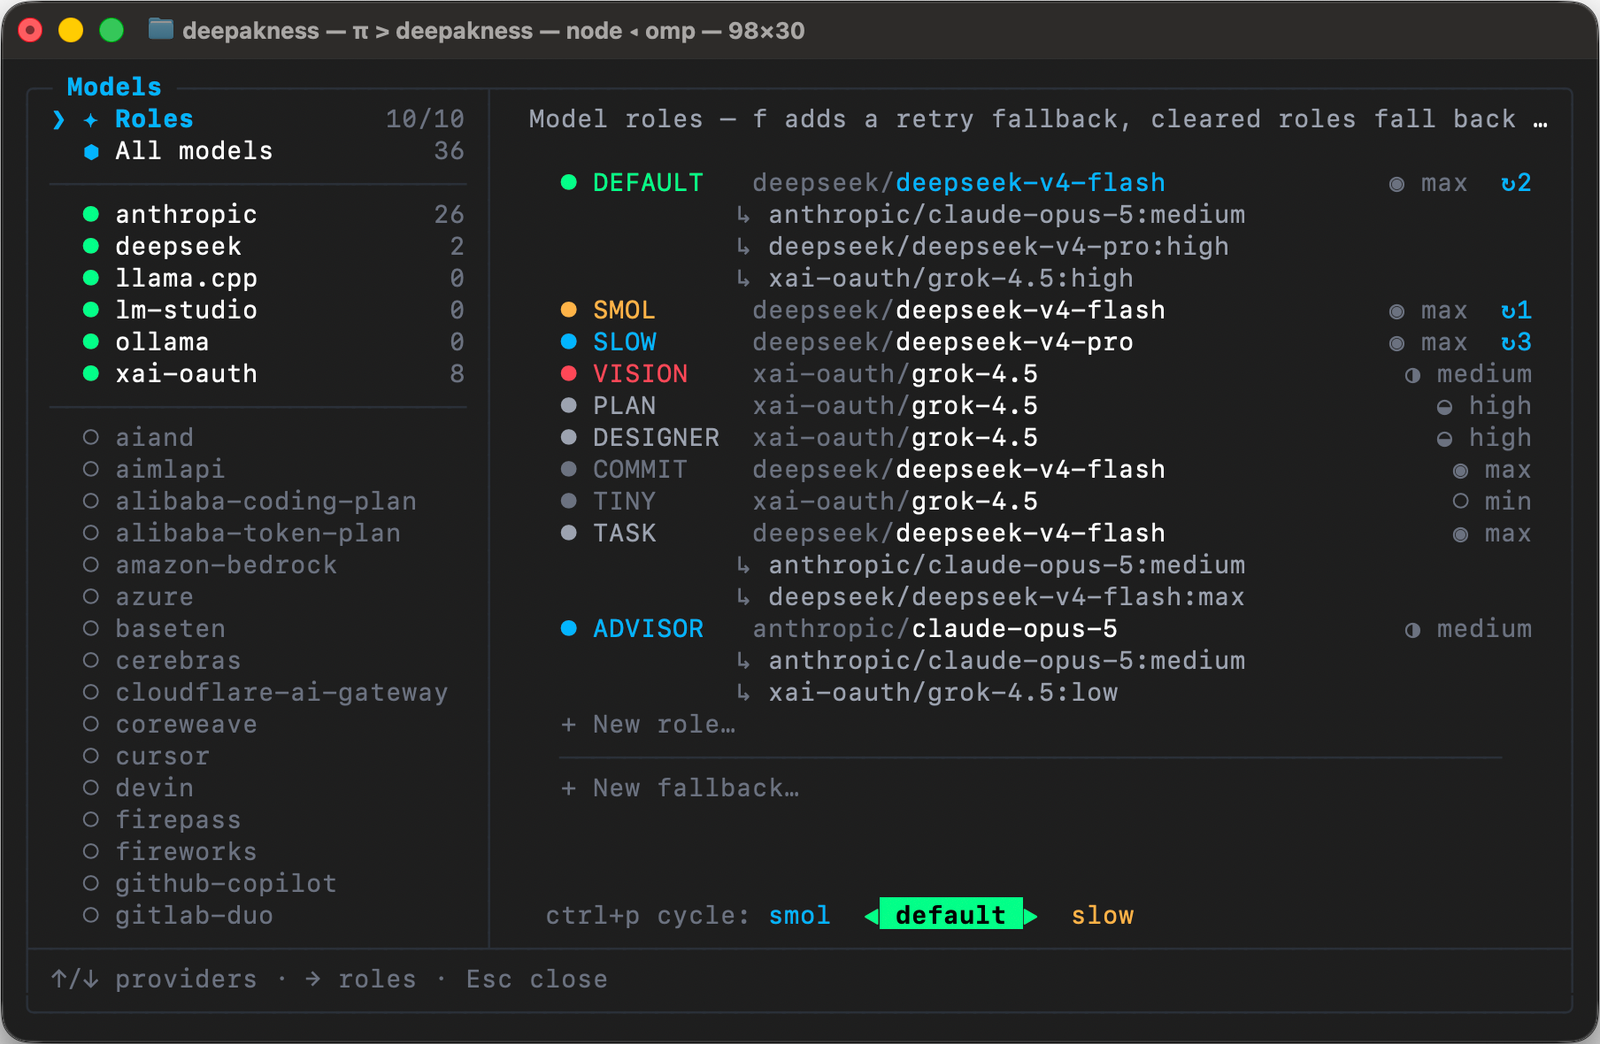Click anthropic/claude-opus-5 on the ADVISOR row
The image size is (1600, 1044).
point(935,629)
